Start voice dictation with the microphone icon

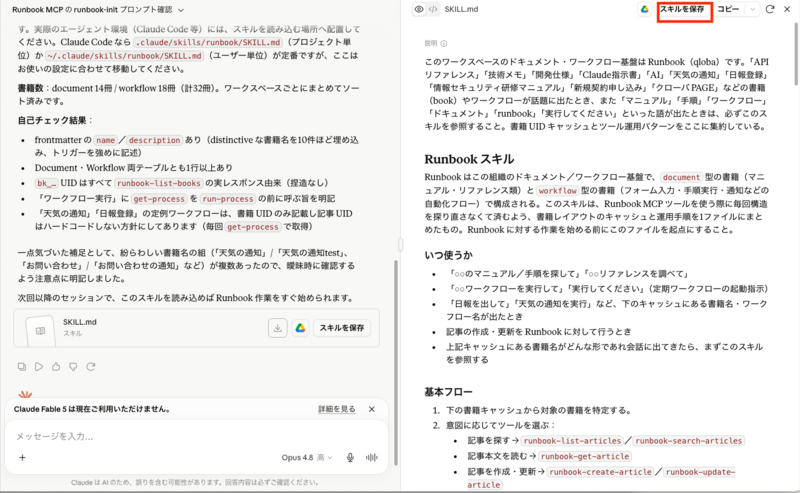pyautogui.click(x=350, y=458)
